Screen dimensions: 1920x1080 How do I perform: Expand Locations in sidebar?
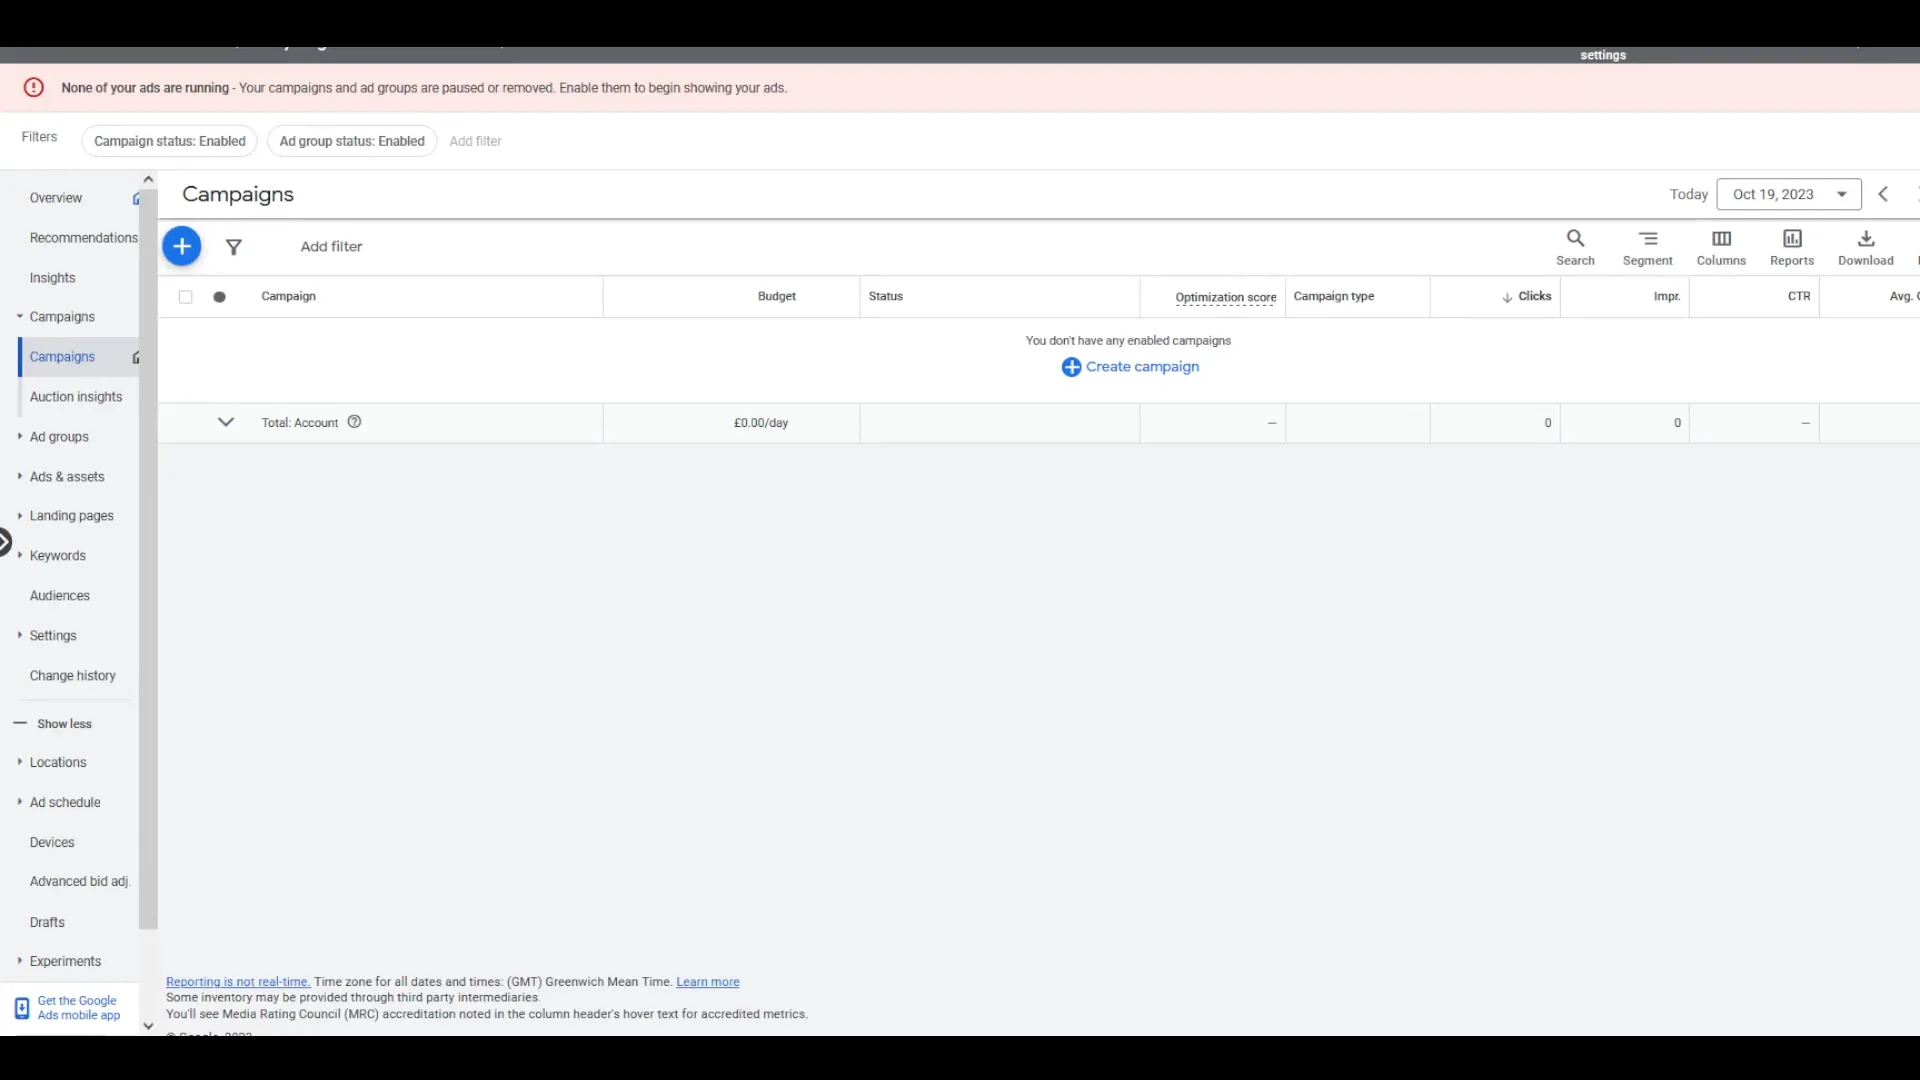pos(19,762)
